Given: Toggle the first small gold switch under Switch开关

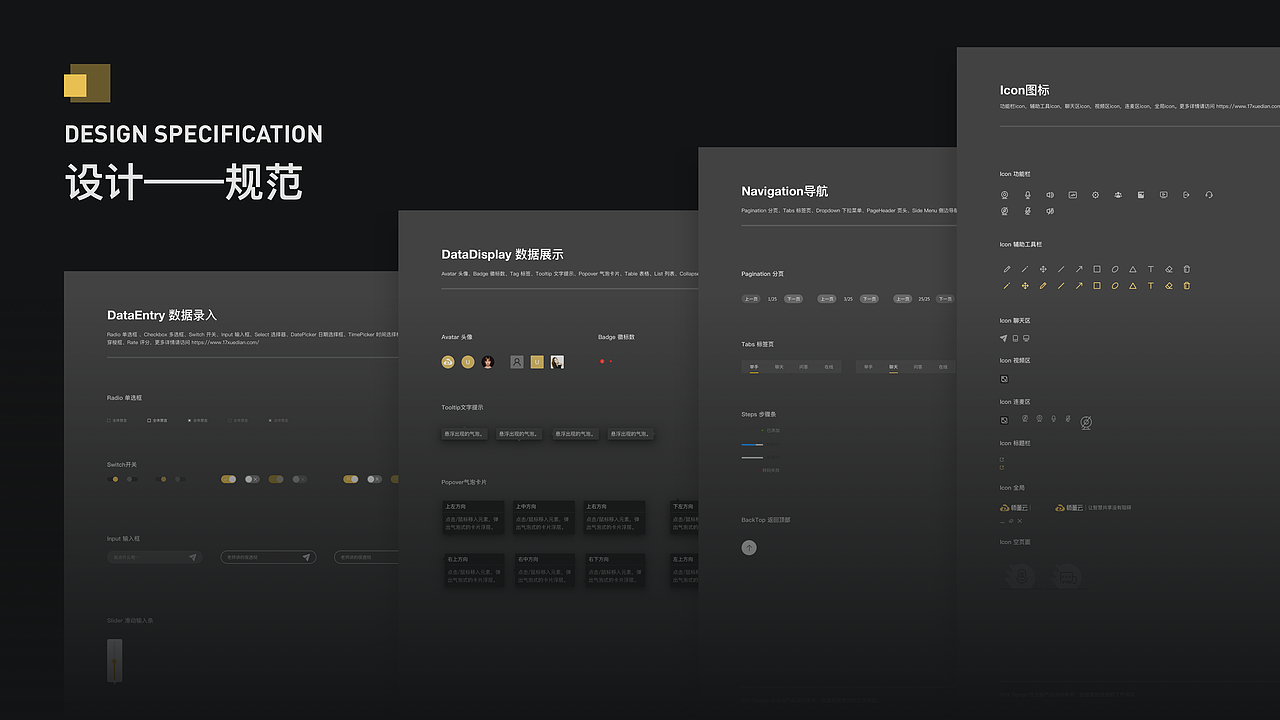Looking at the screenshot, I should (x=113, y=479).
